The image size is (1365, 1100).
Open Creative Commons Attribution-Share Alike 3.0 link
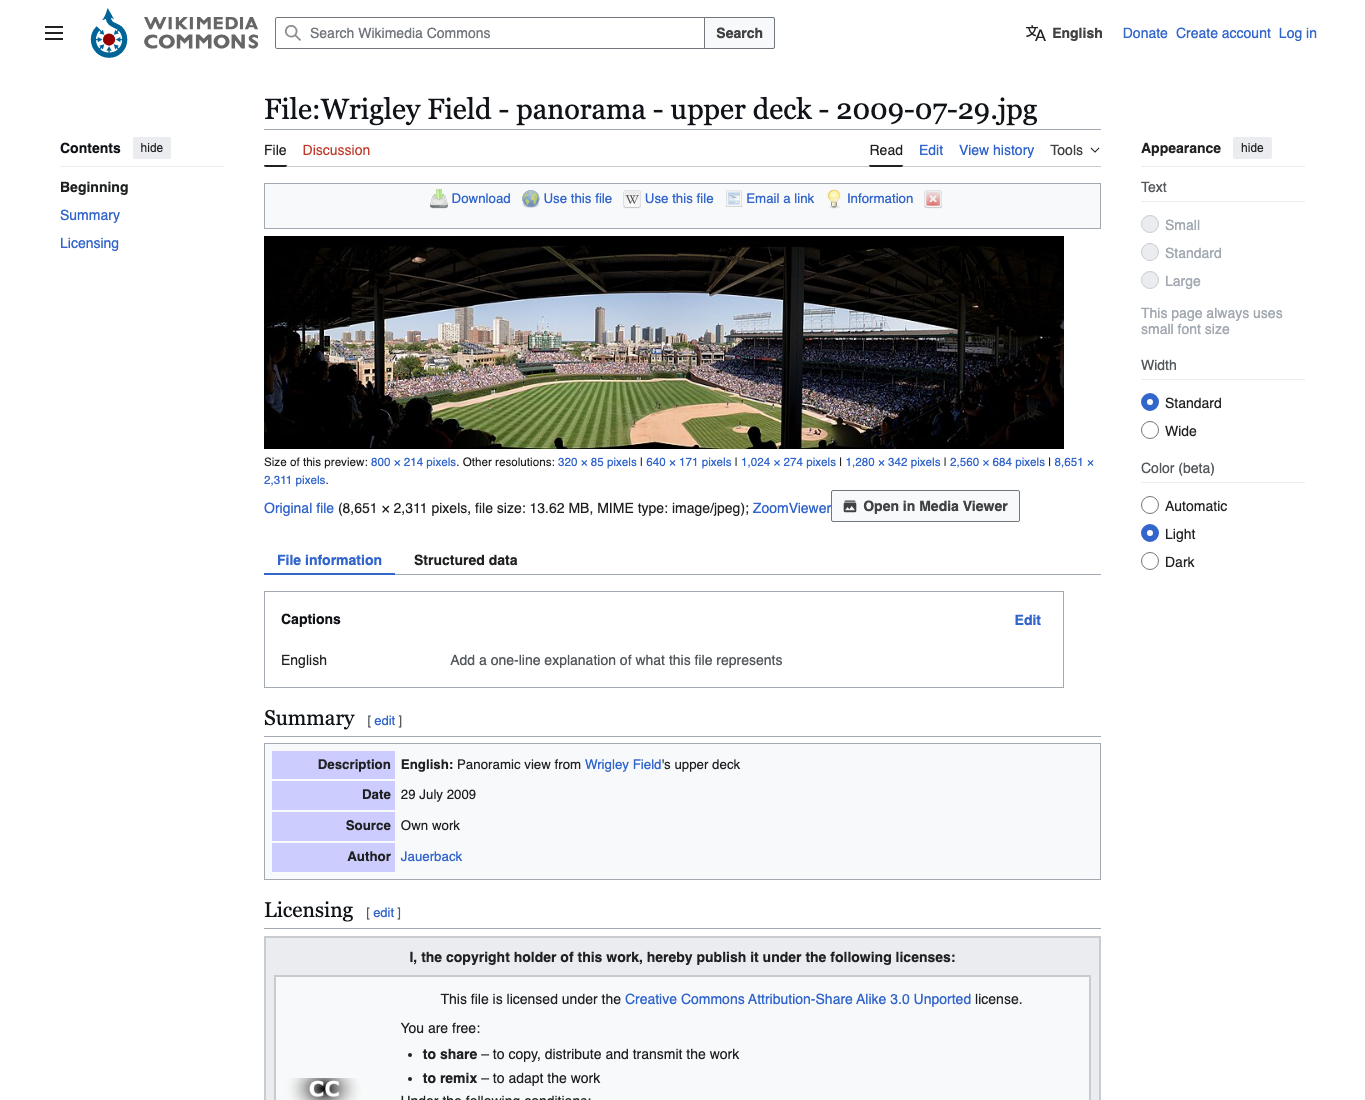tap(798, 999)
